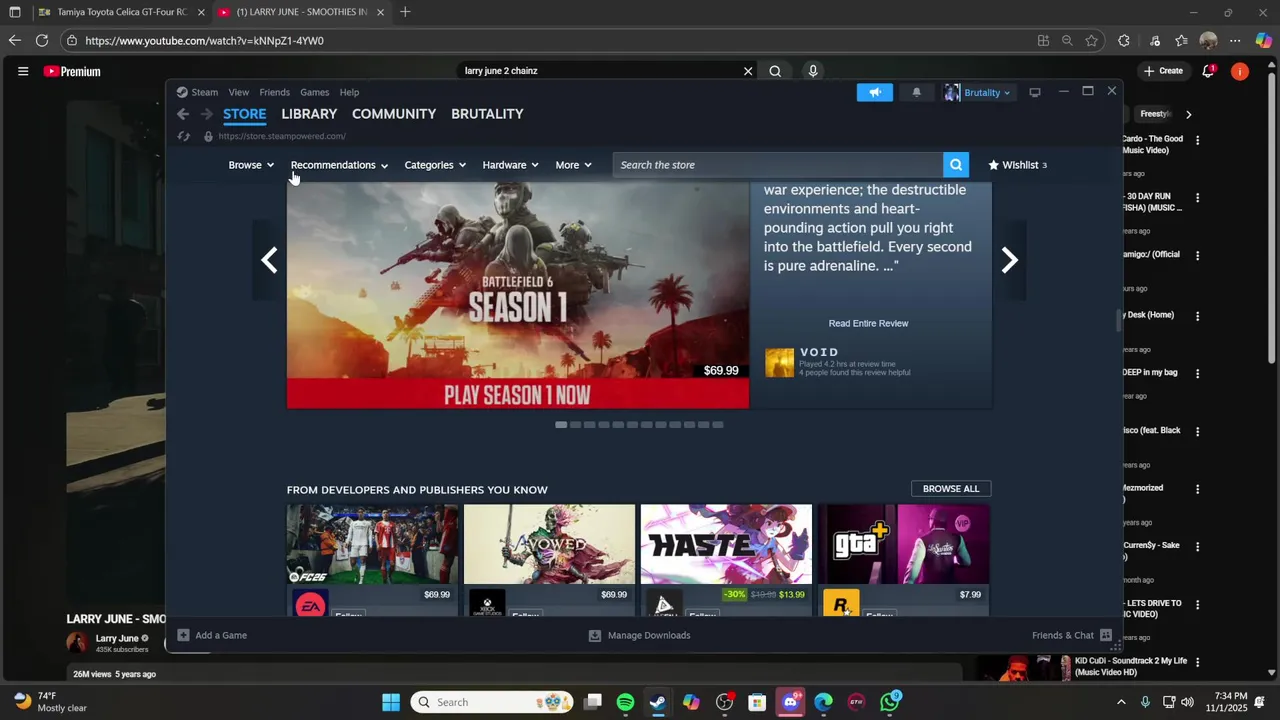Expand the More dropdown in Steam store

[x=573, y=165]
